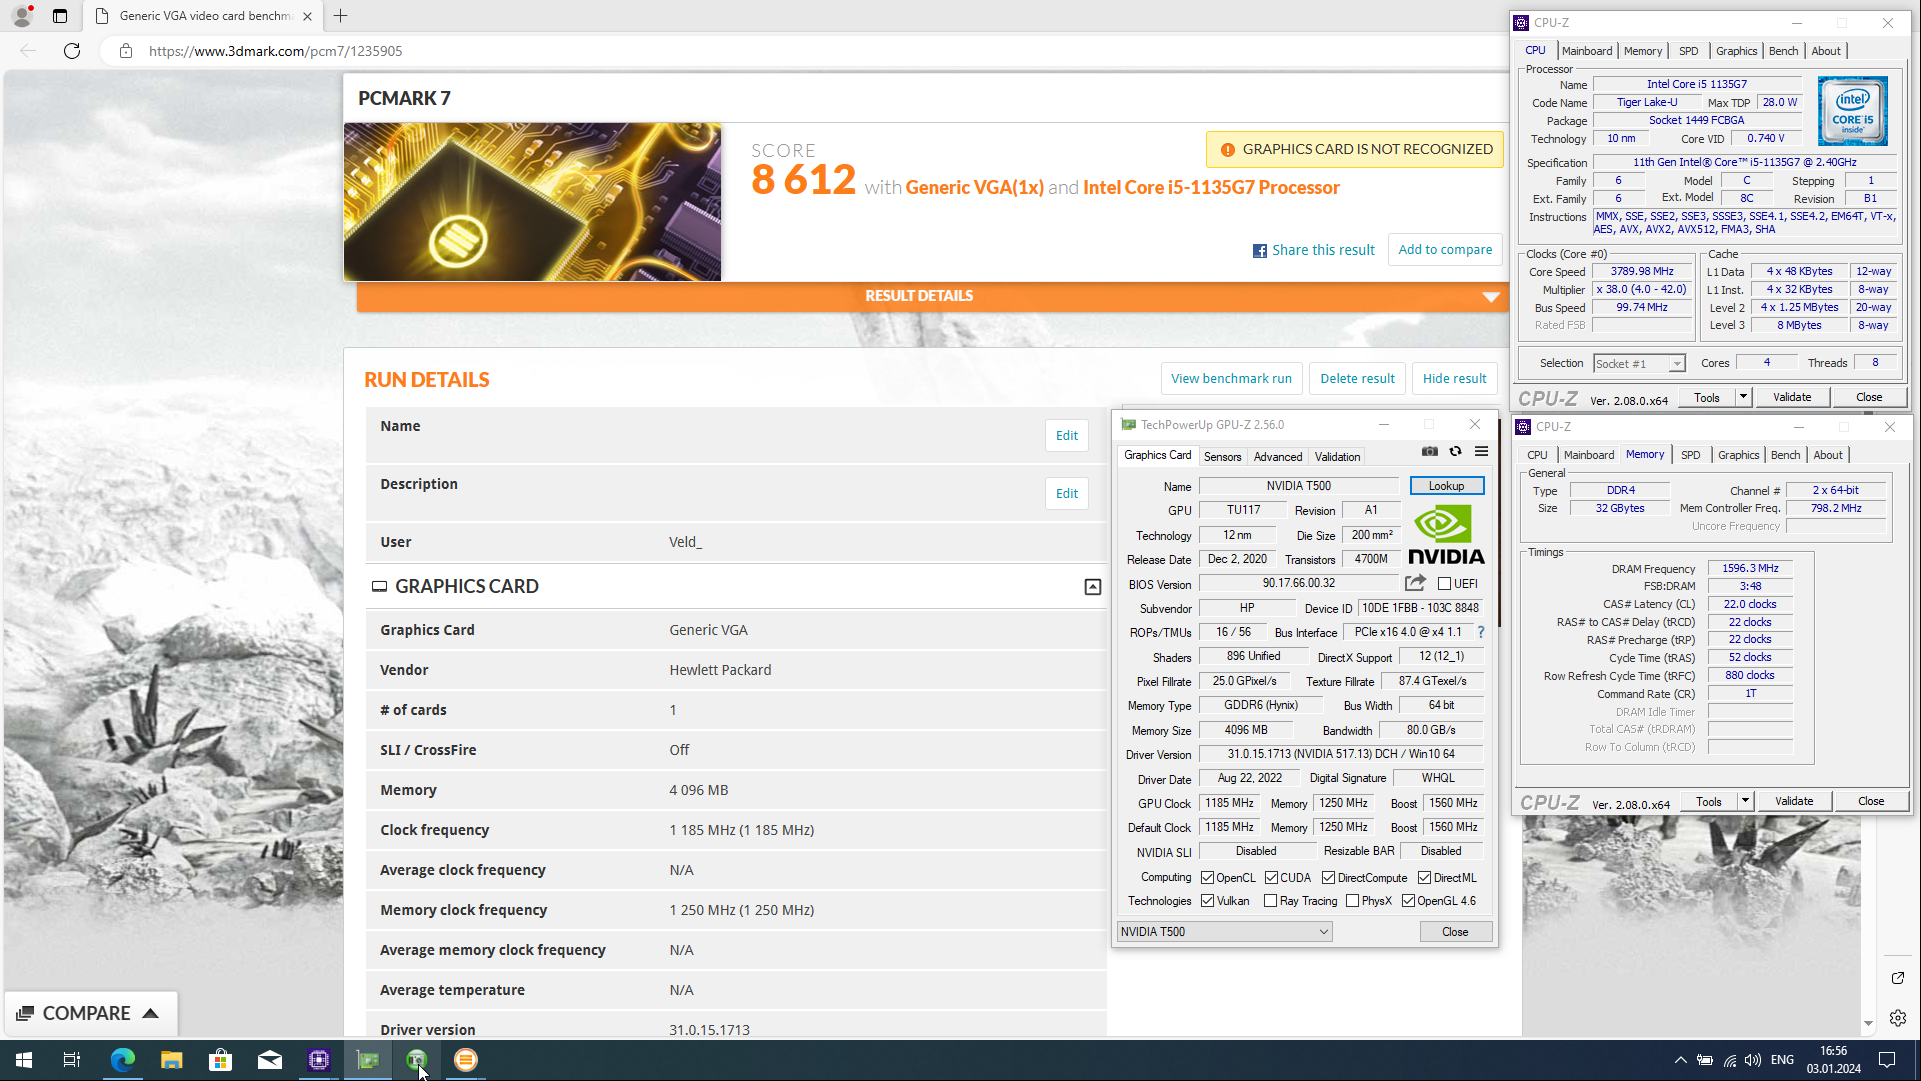The image size is (1921, 1081).
Task: Click View benchmark run button
Action: [1231, 379]
